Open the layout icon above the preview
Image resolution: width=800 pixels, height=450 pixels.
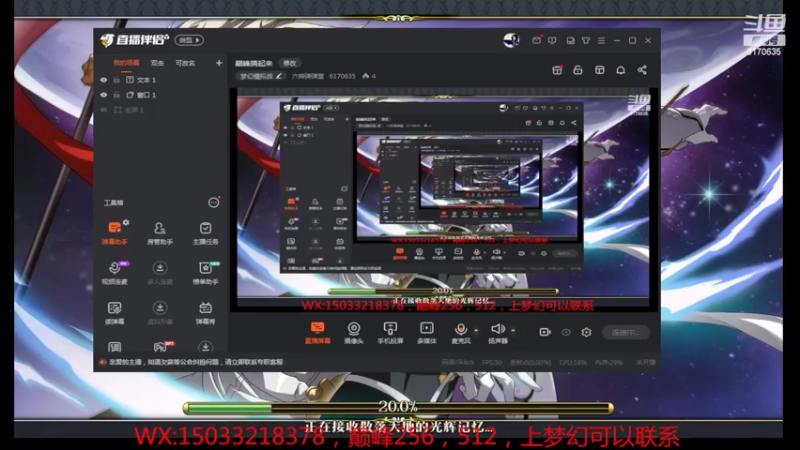[599, 70]
